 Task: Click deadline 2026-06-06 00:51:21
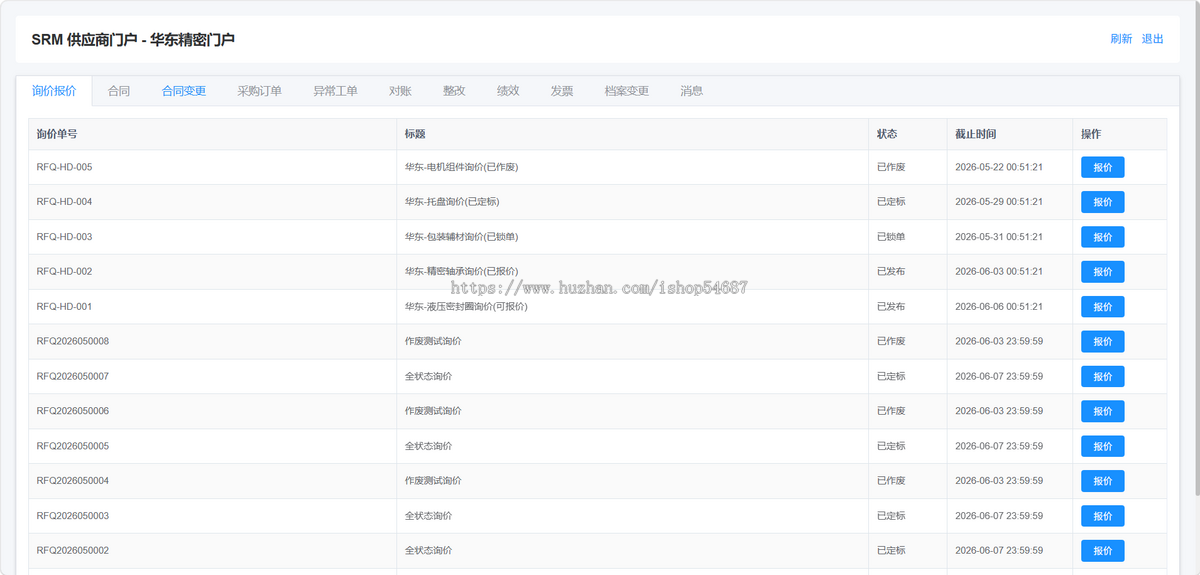(x=999, y=307)
